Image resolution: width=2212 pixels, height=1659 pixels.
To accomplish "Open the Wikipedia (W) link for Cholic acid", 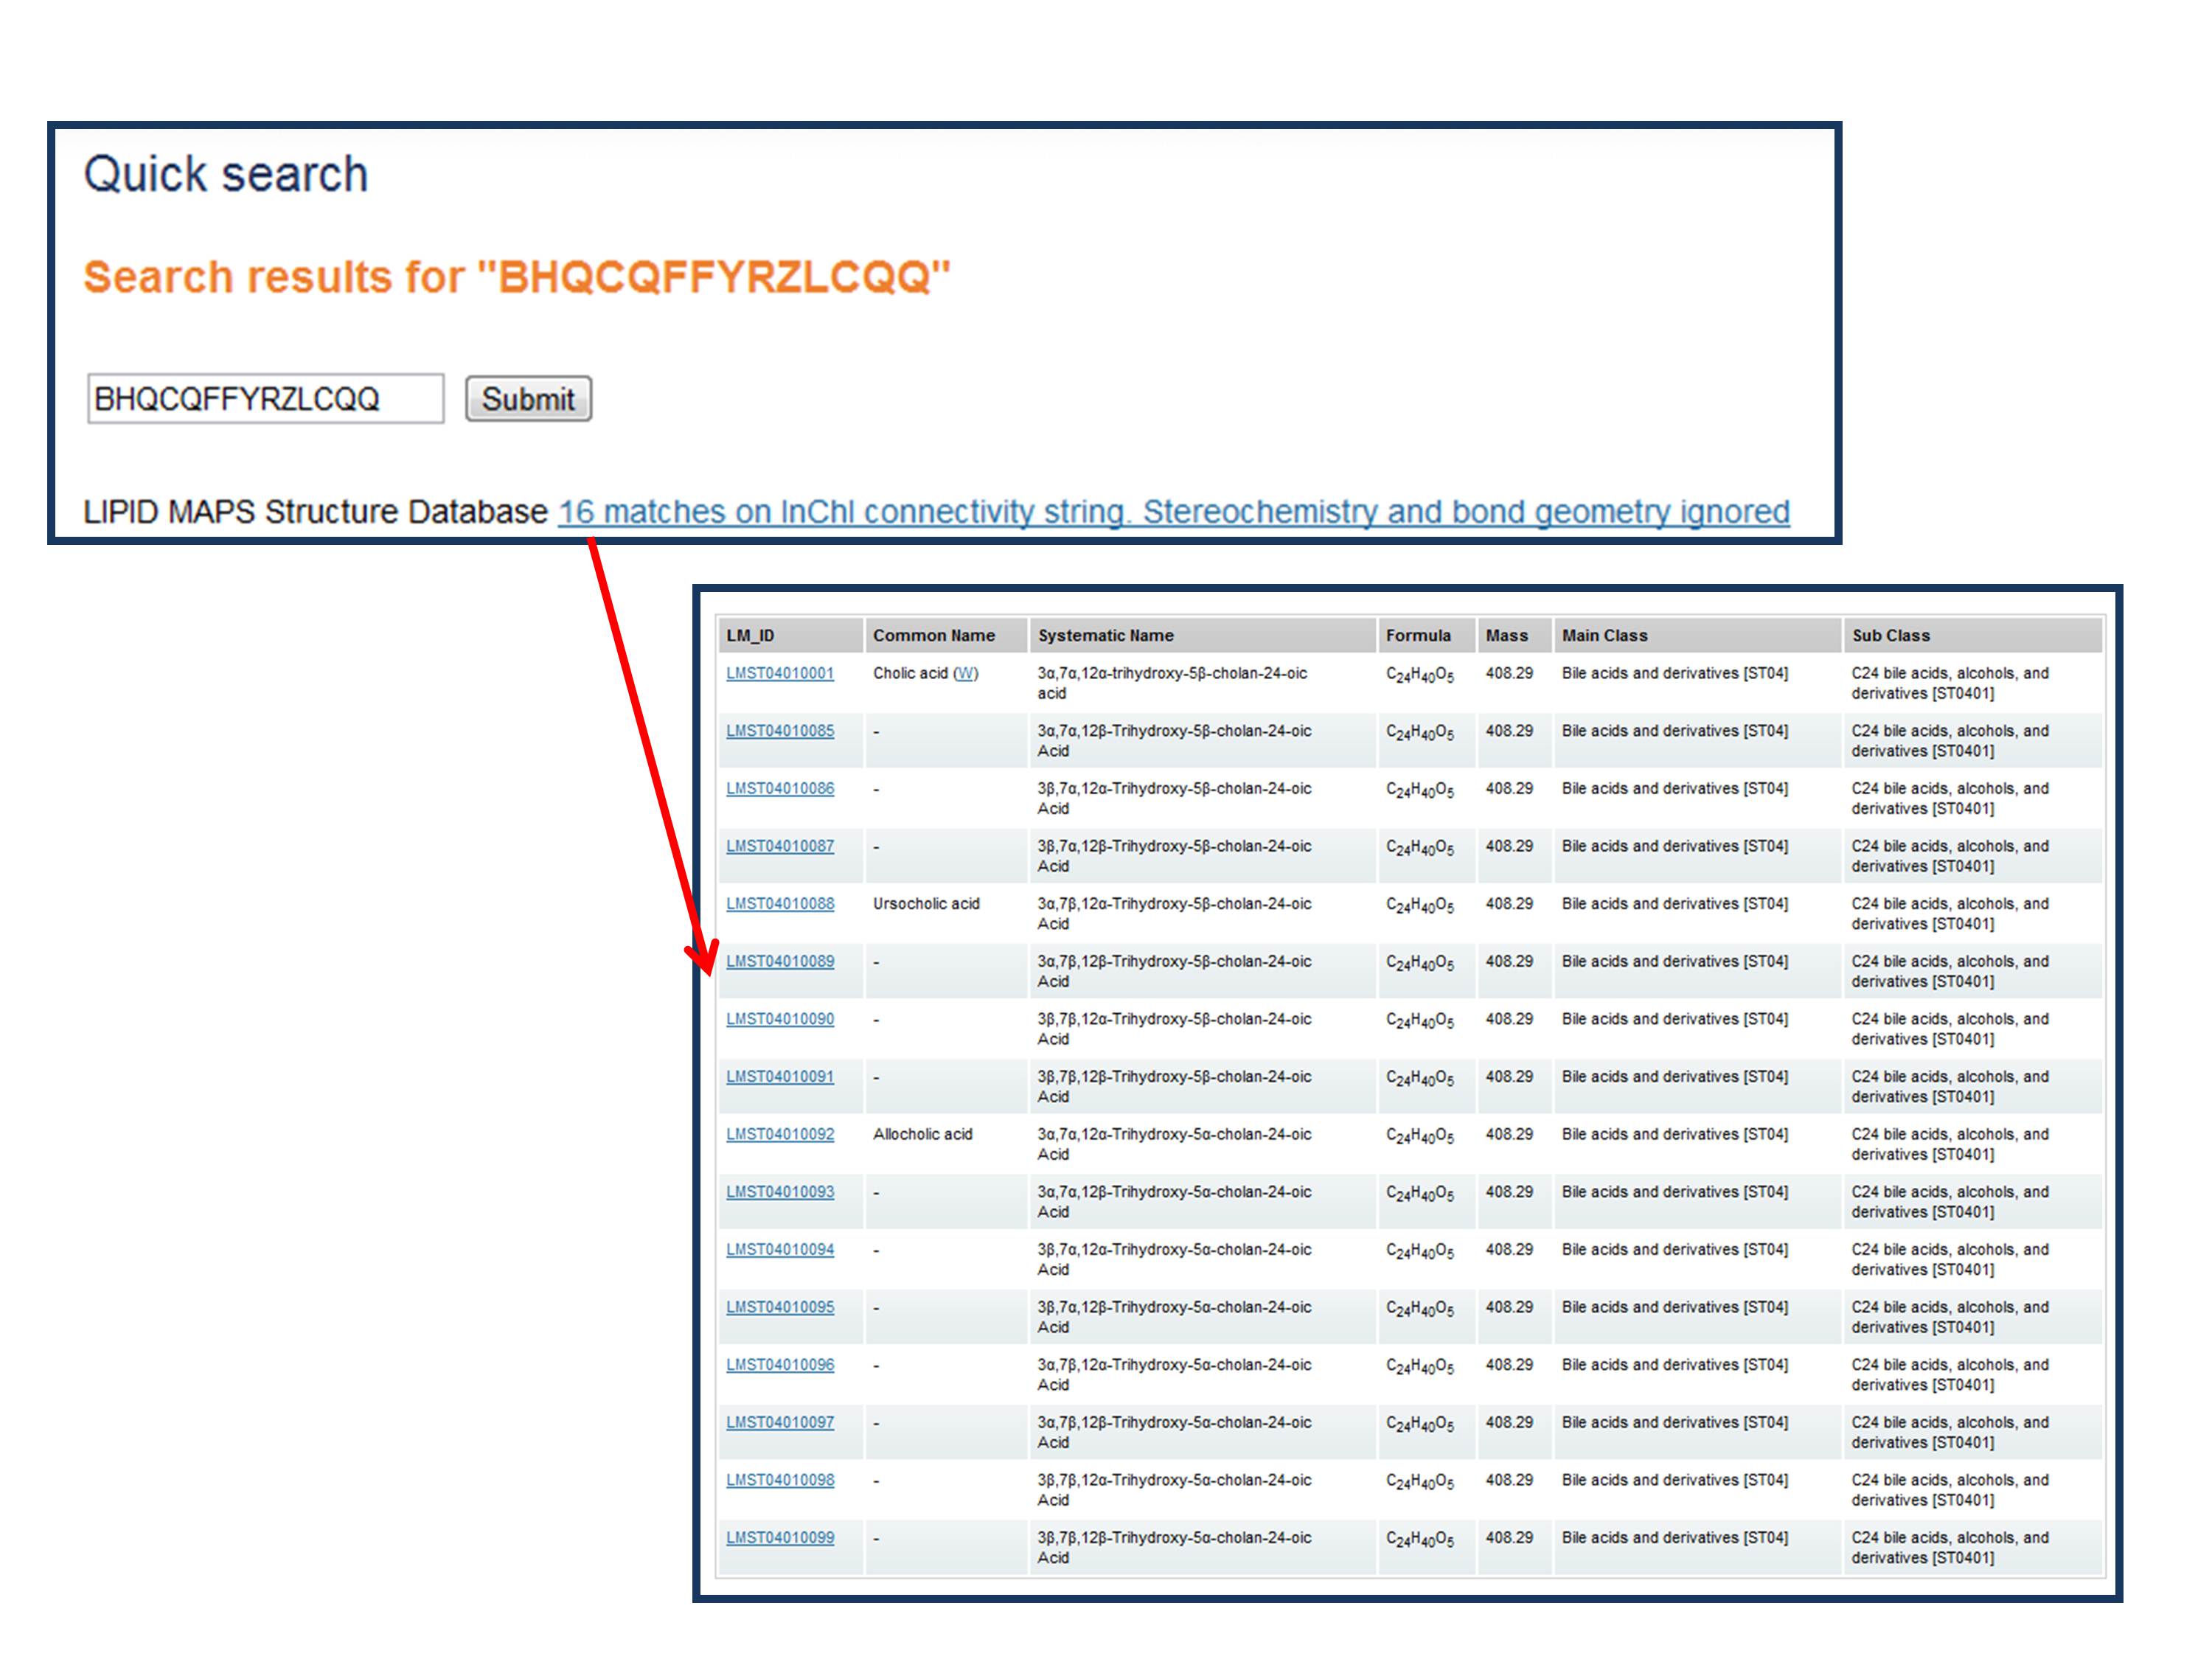I will click(965, 673).
